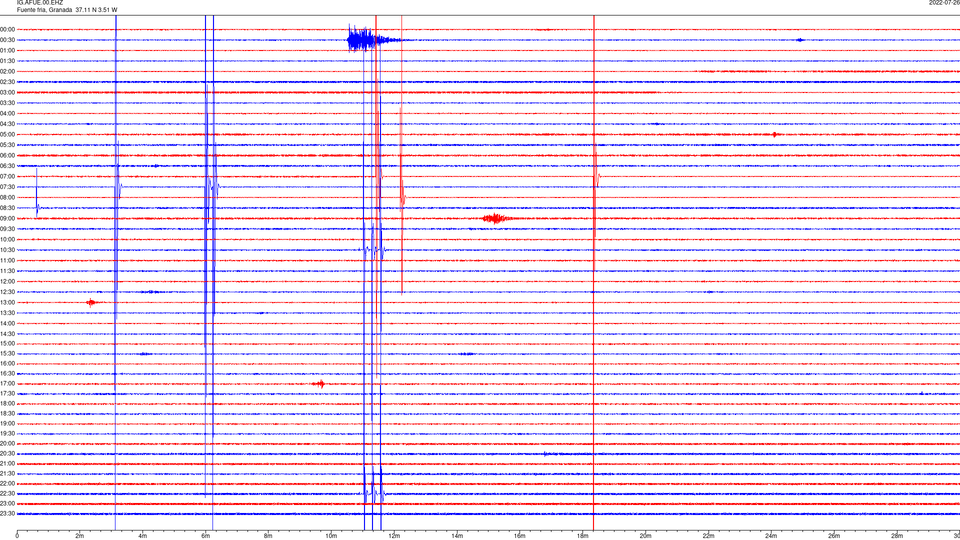
Task: Select the 23:00 trace time label
Action: pos(7,504)
